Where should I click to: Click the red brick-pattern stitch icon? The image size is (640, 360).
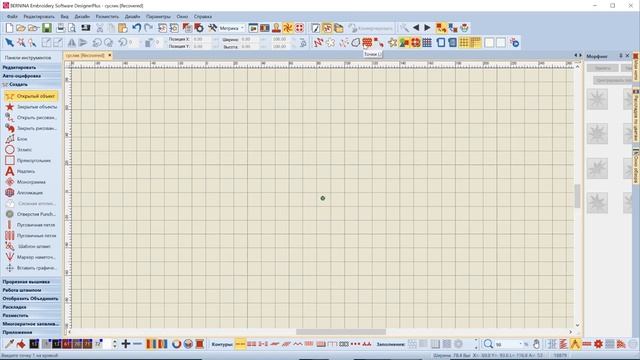[367, 42]
